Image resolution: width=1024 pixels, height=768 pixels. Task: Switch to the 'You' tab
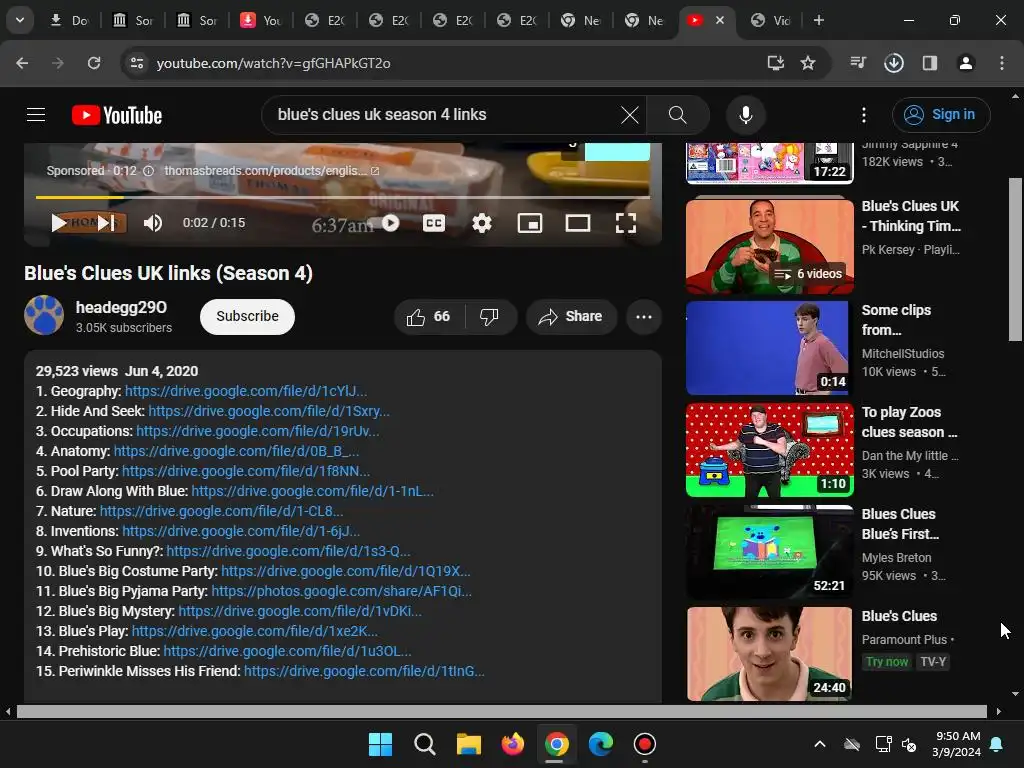(x=261, y=20)
